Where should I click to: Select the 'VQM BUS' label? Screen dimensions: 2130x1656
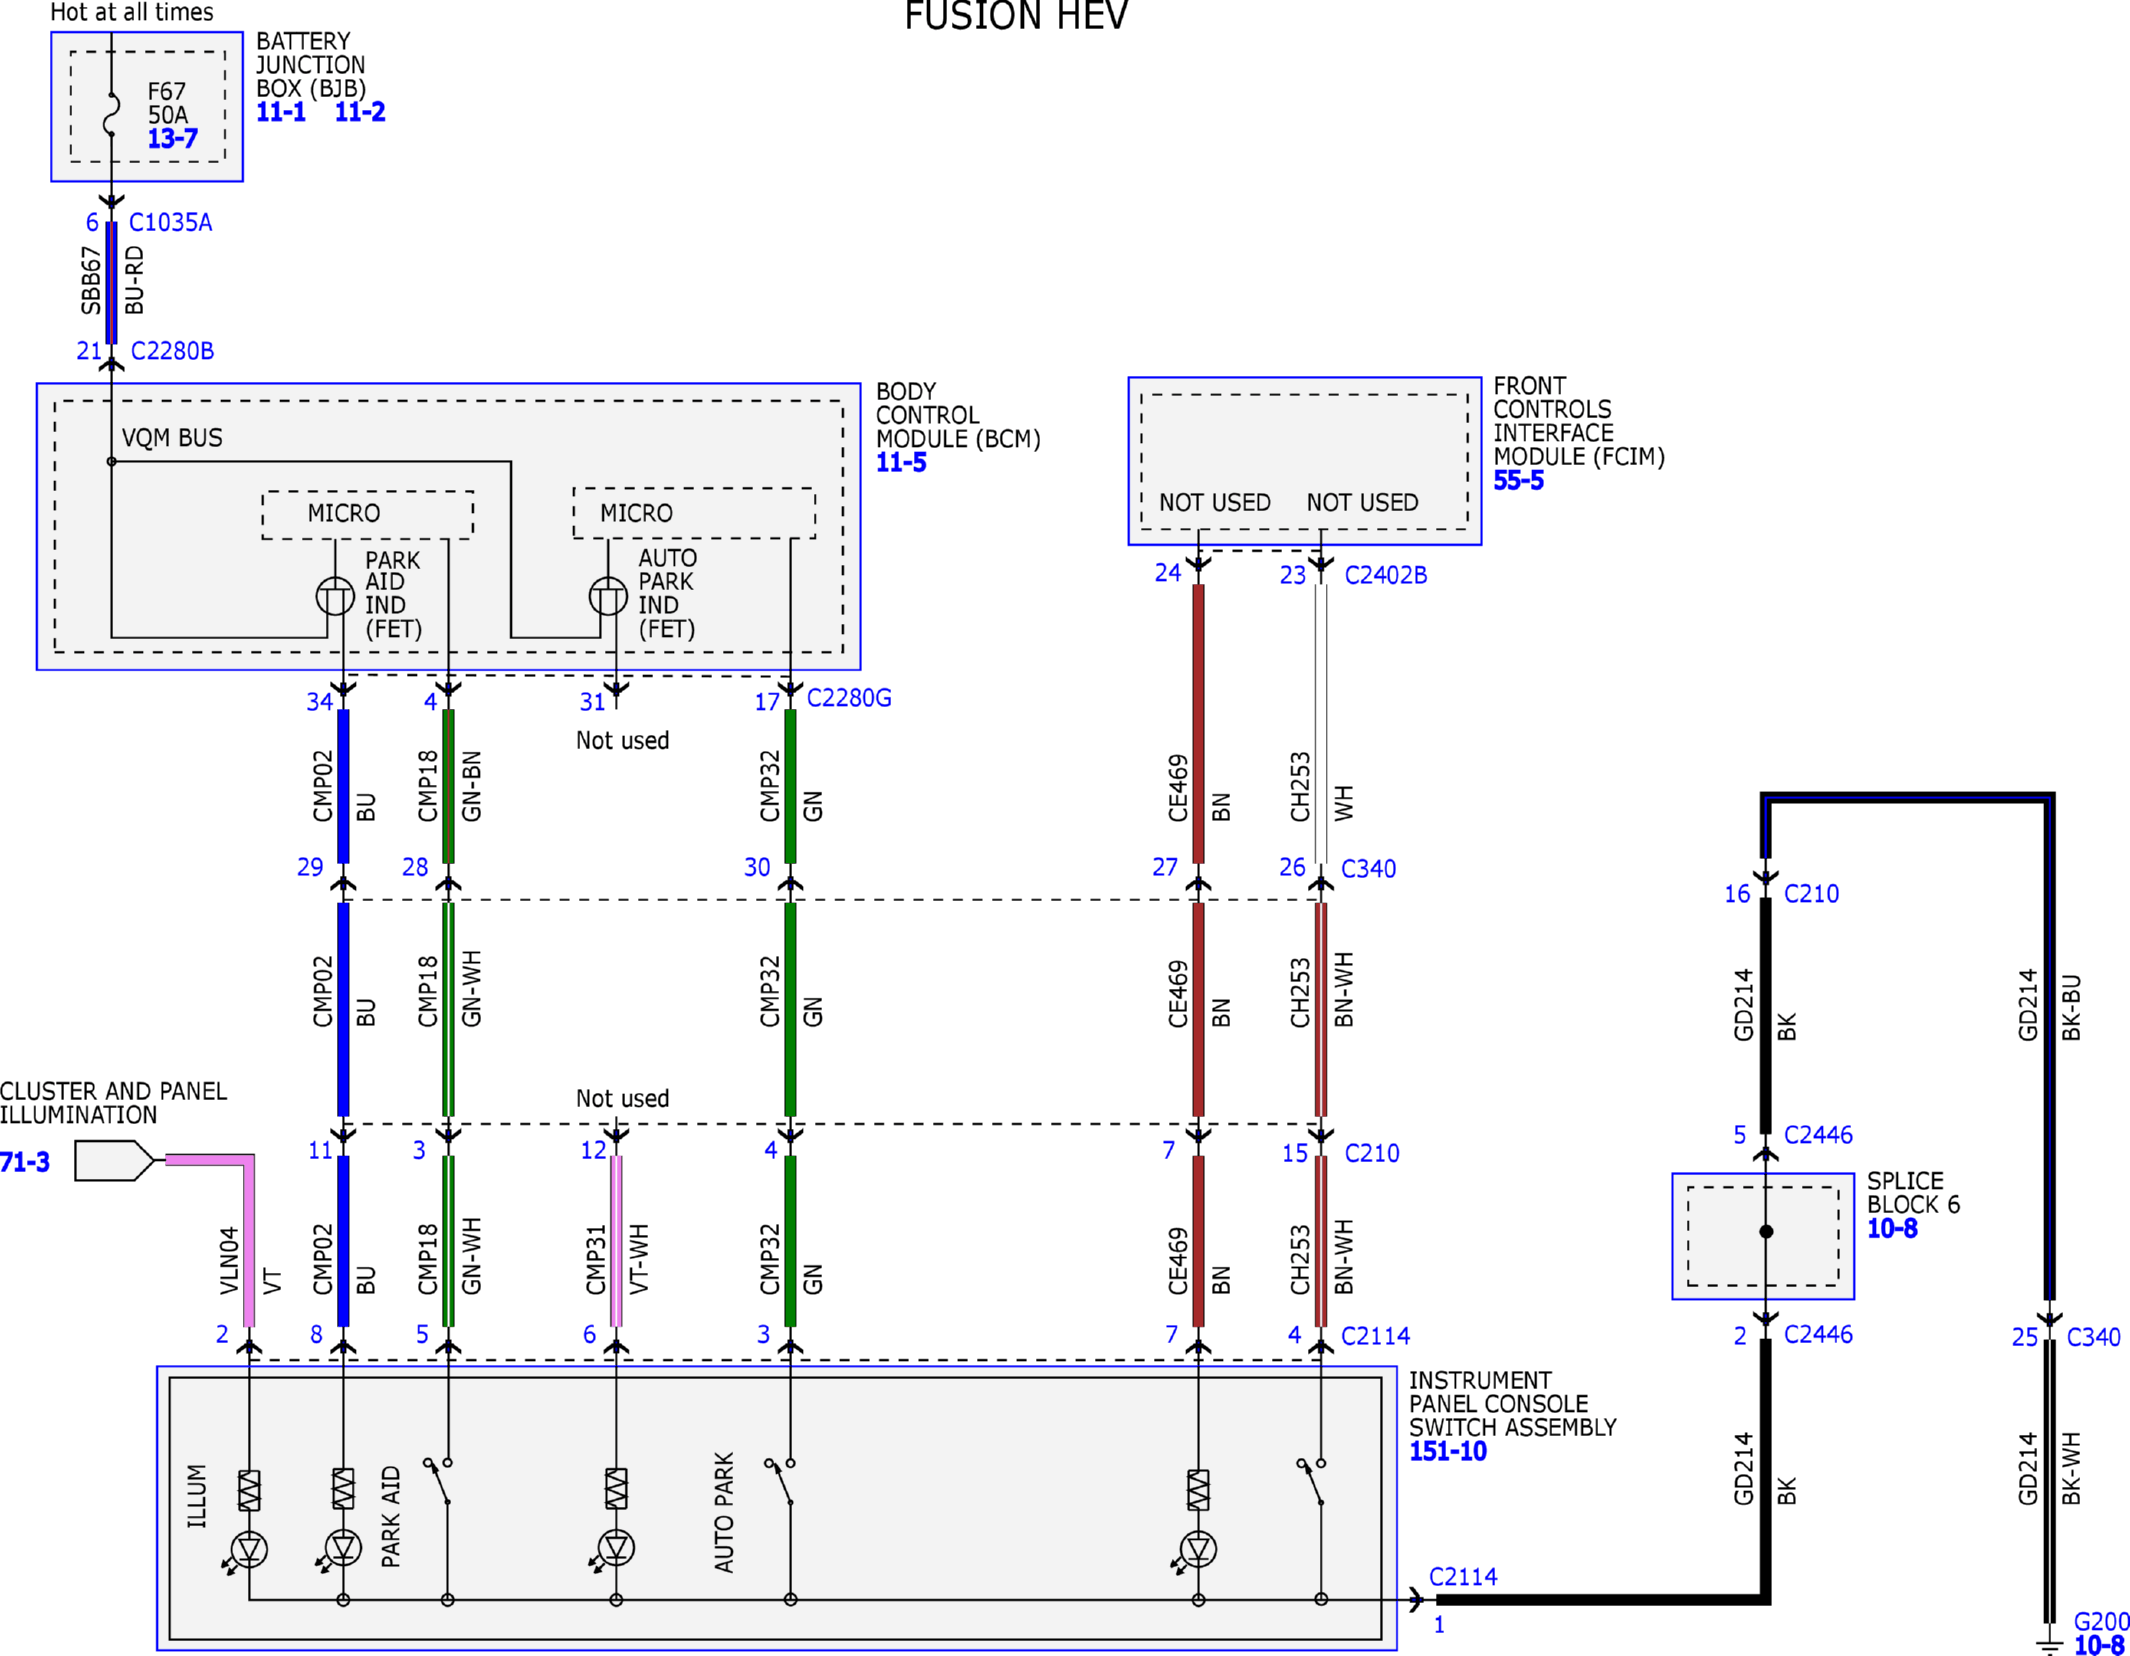pos(172,438)
